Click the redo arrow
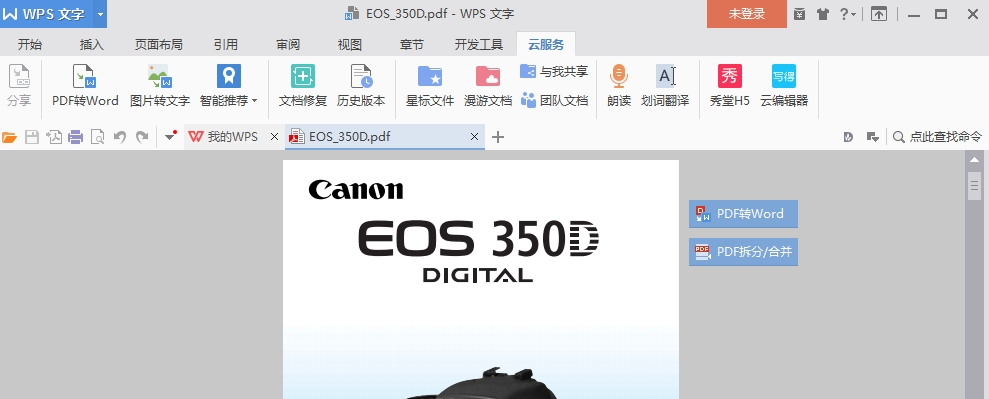Viewport: 989px width, 399px height. 143,137
